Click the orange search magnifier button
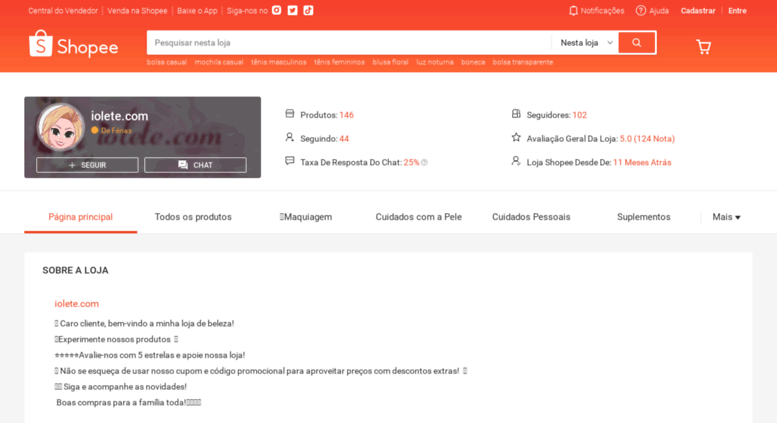 [x=637, y=43]
